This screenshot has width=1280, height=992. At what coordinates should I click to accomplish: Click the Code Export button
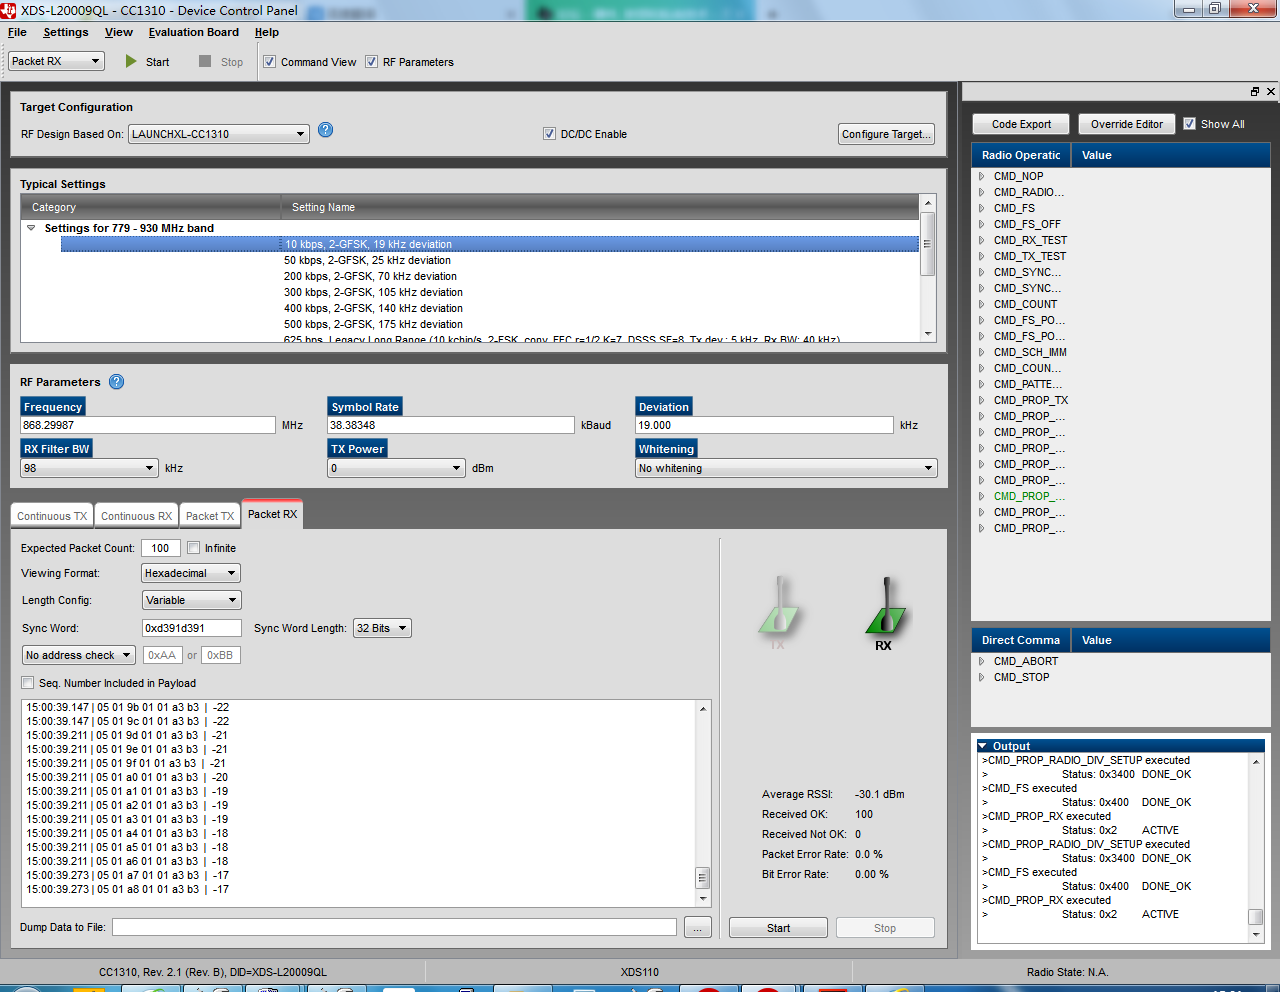1021,124
